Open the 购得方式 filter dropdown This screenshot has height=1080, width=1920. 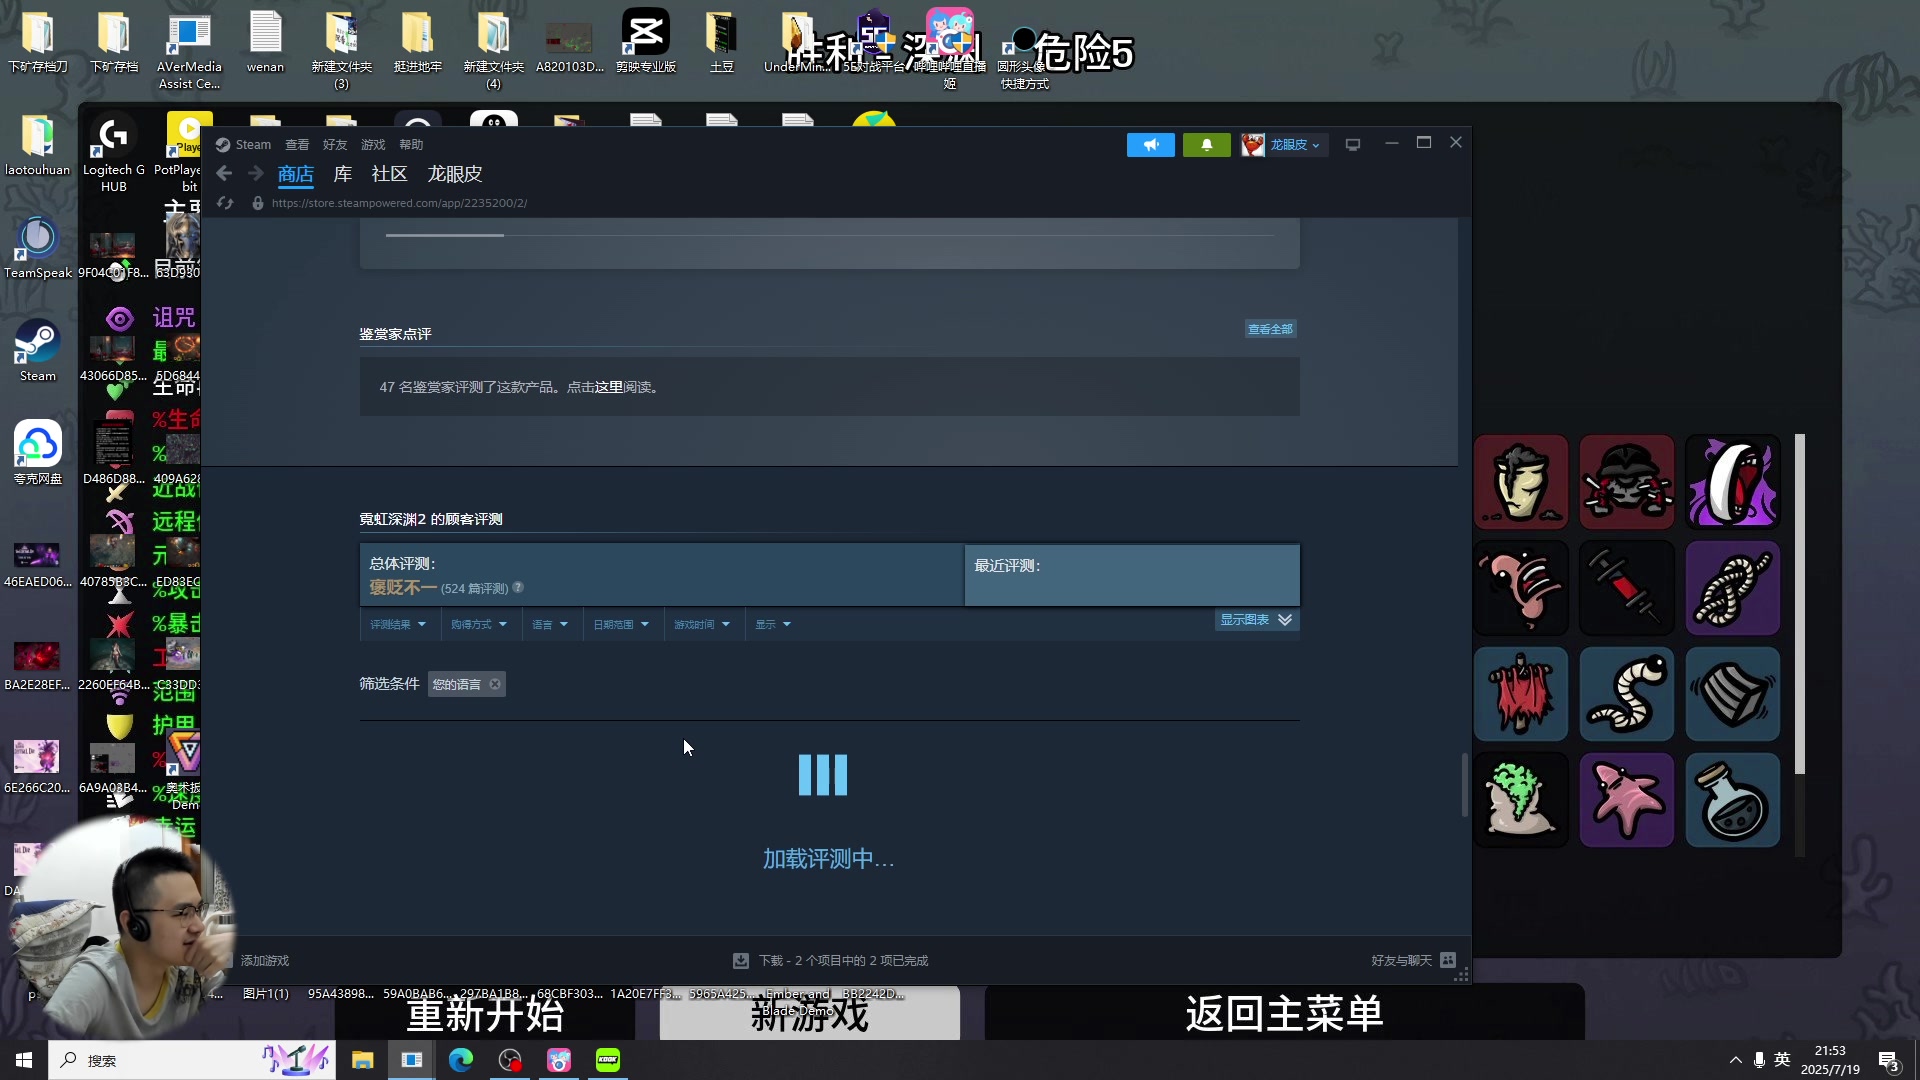coord(479,624)
